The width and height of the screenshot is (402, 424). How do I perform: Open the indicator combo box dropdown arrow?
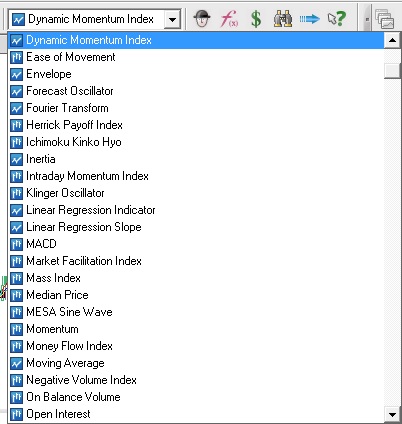(x=172, y=19)
